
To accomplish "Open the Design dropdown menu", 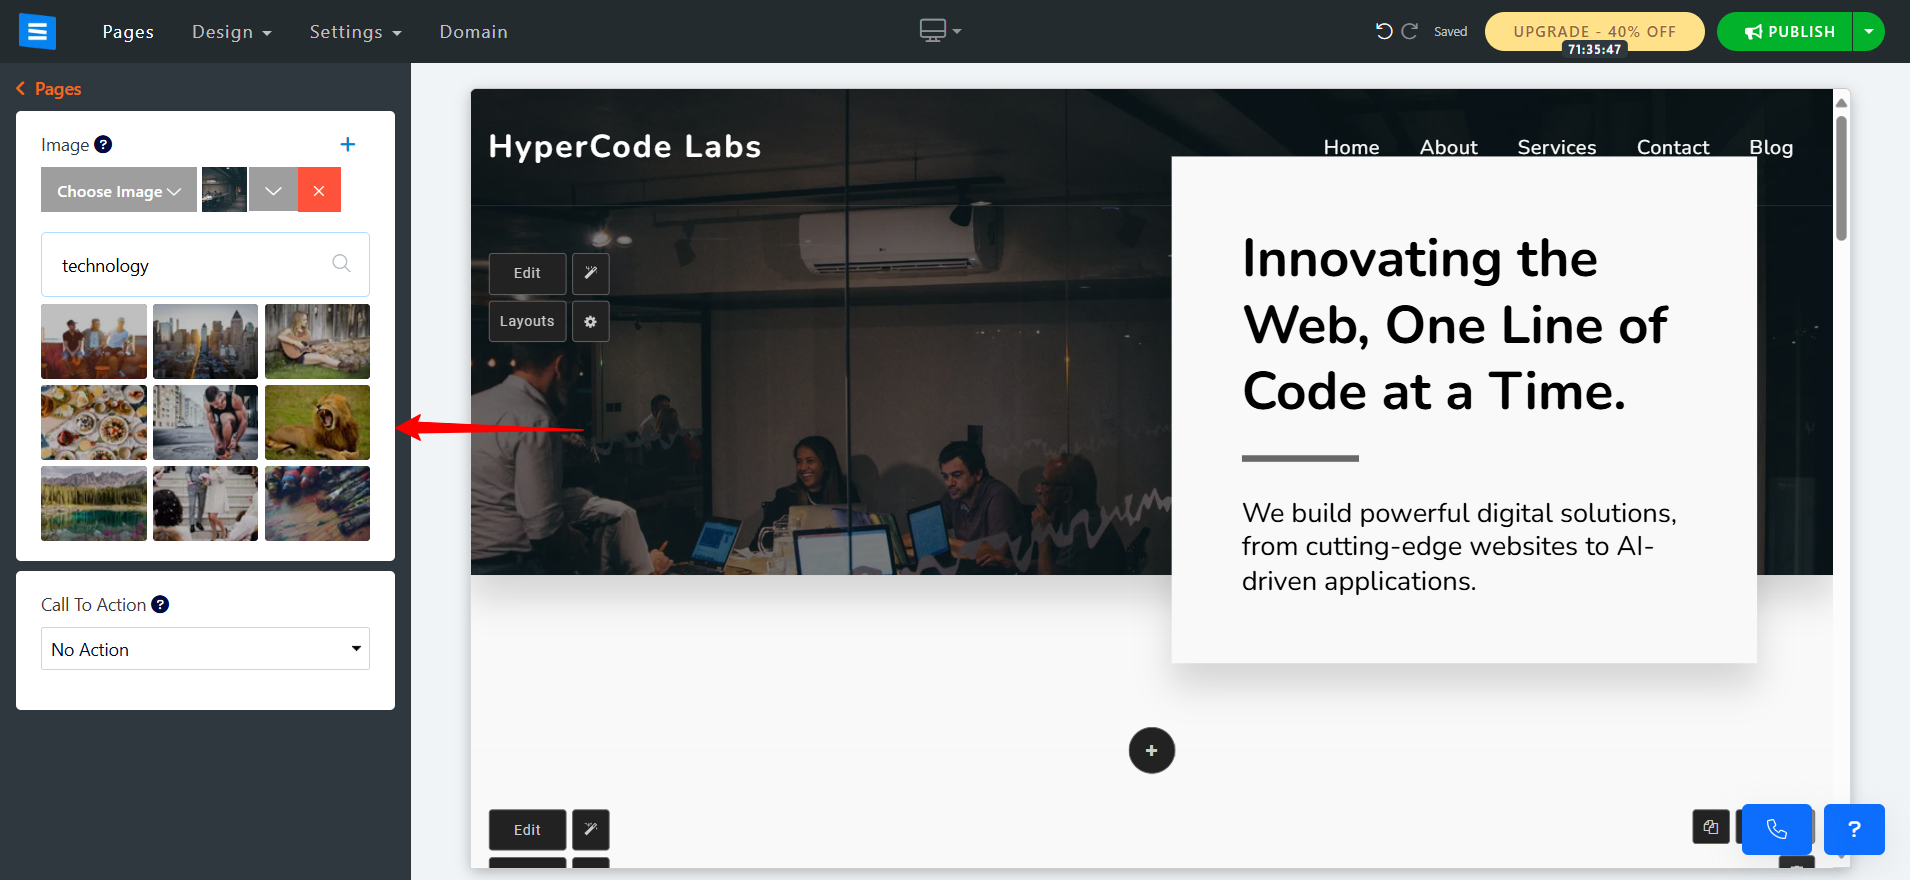I will (232, 32).
